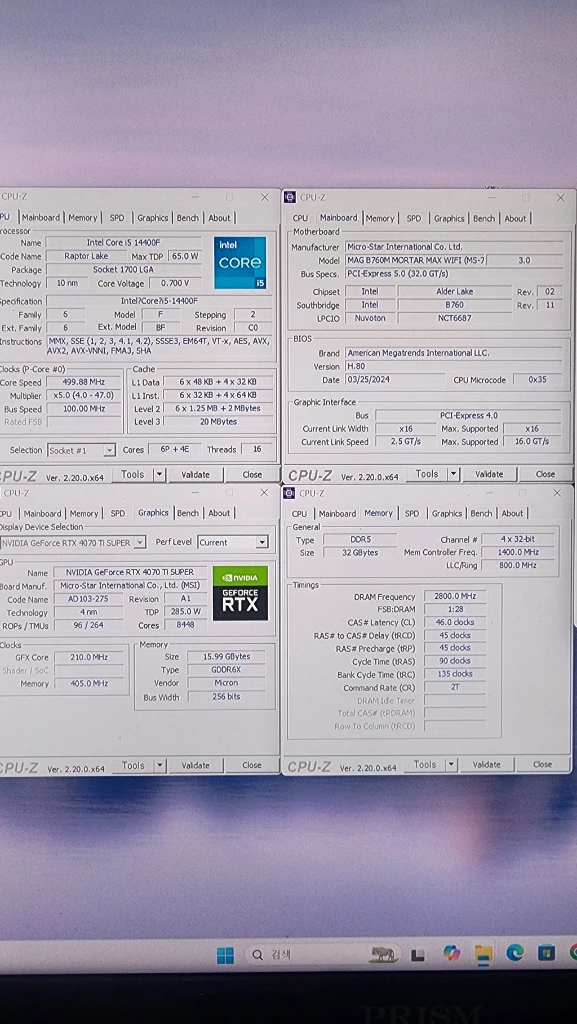Viewport: 577px width, 1024px height.
Task: Open the Windows Start menu
Action: click(225, 955)
